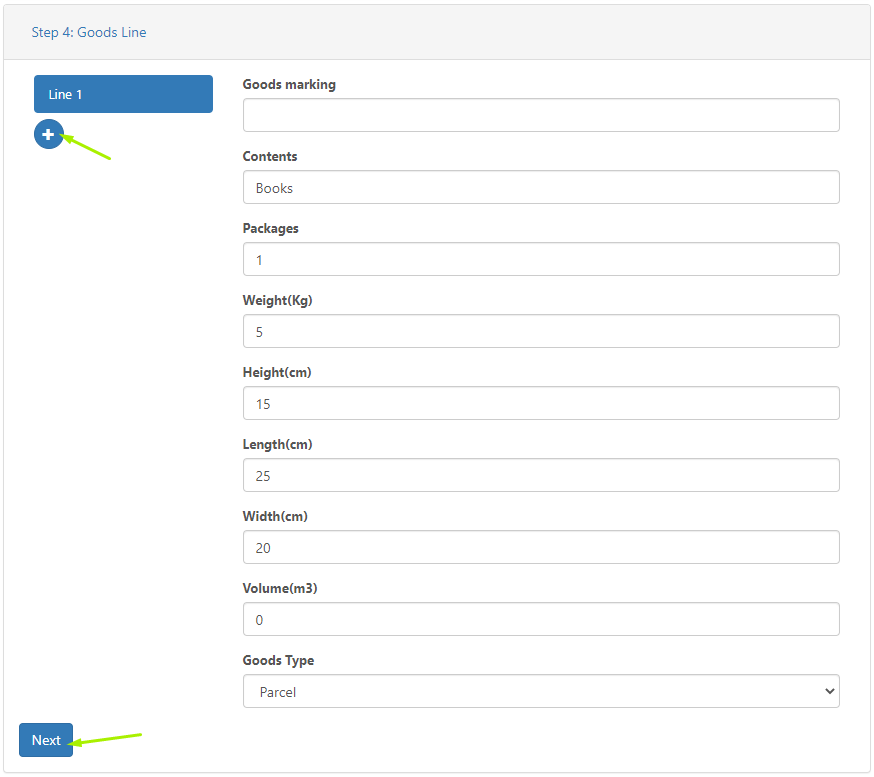The width and height of the screenshot is (874, 777).
Task: Click the Goods Type label
Action: point(278,660)
